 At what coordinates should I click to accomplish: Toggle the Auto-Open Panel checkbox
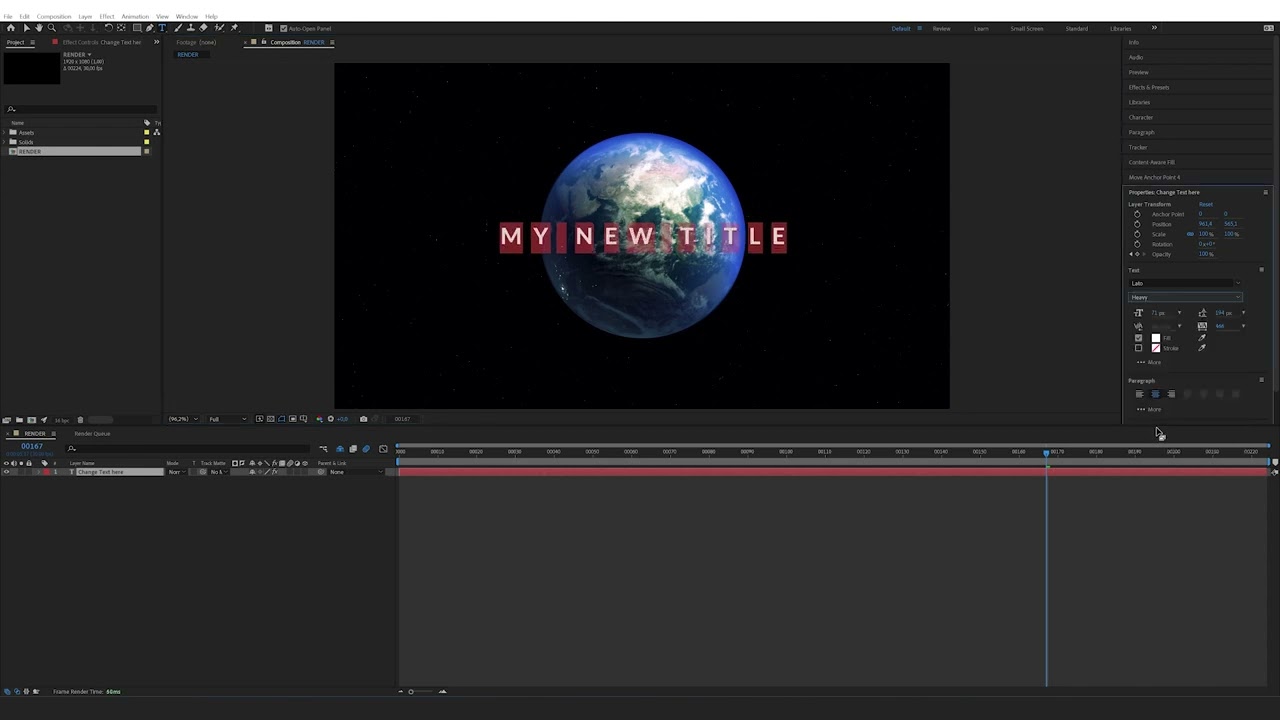(x=284, y=28)
